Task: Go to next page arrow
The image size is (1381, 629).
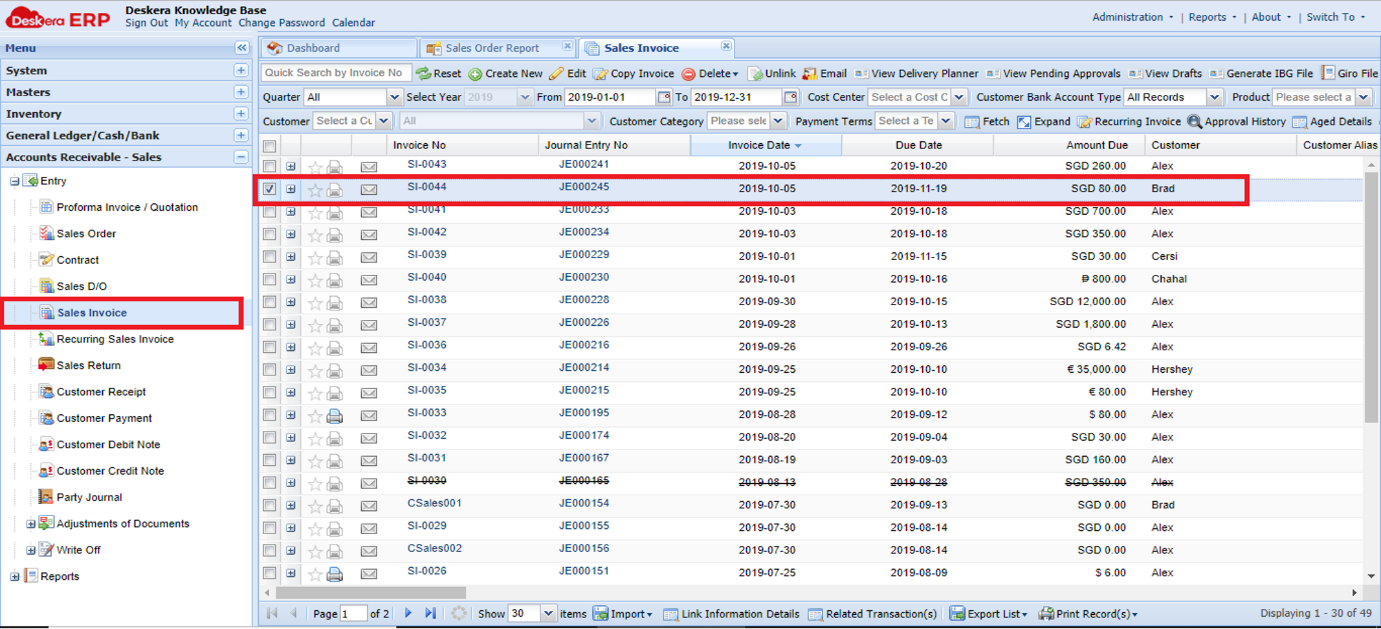Action: pos(408,613)
